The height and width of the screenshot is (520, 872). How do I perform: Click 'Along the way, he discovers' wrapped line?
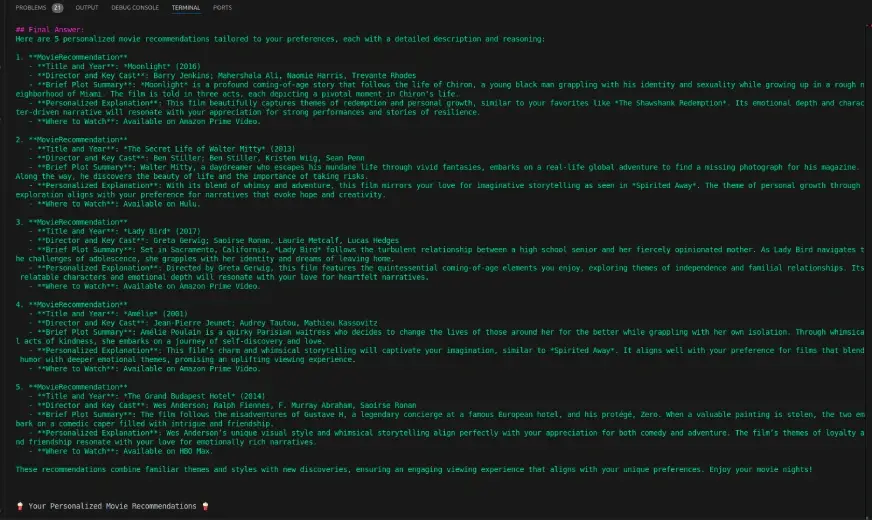tap(192, 176)
